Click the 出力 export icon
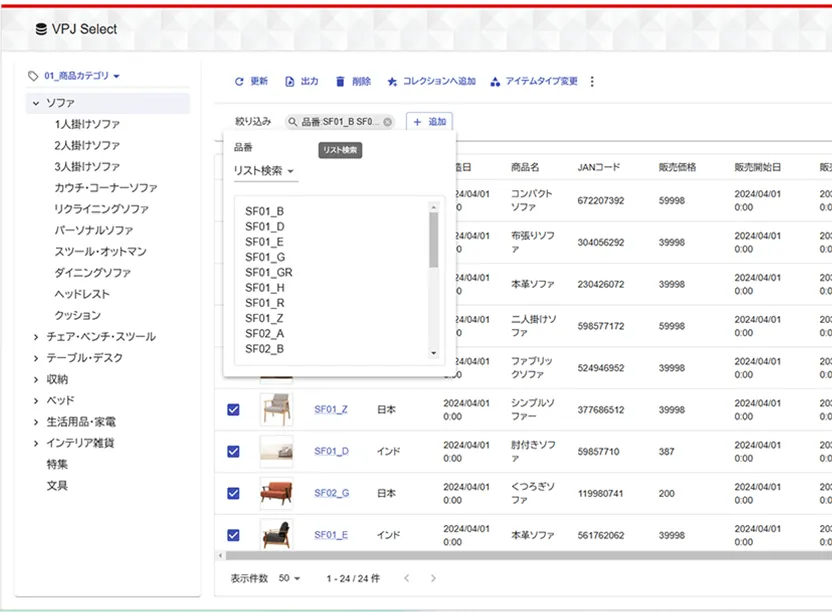 (291, 82)
